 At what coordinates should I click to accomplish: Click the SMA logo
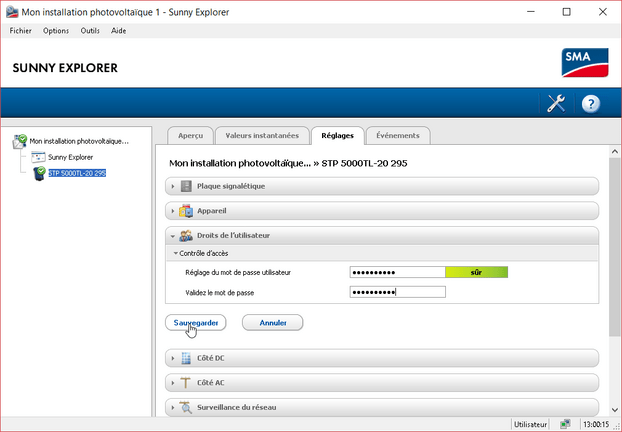[585, 63]
